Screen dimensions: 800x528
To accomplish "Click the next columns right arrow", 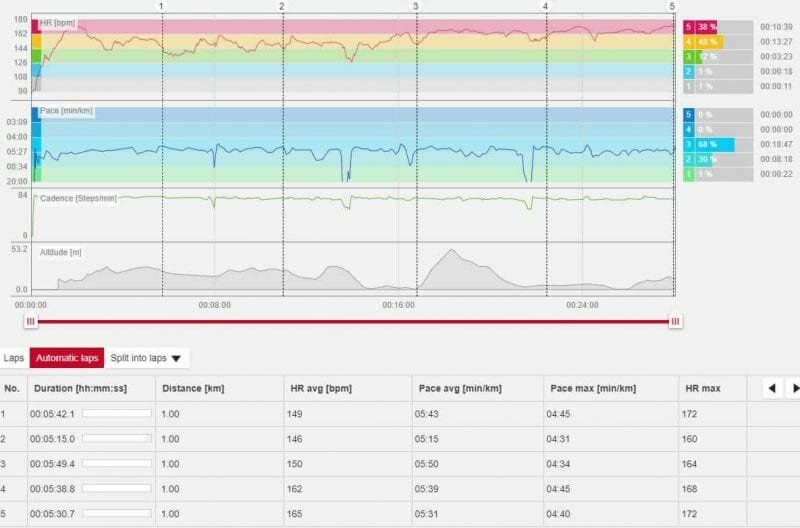I will [x=794, y=388].
